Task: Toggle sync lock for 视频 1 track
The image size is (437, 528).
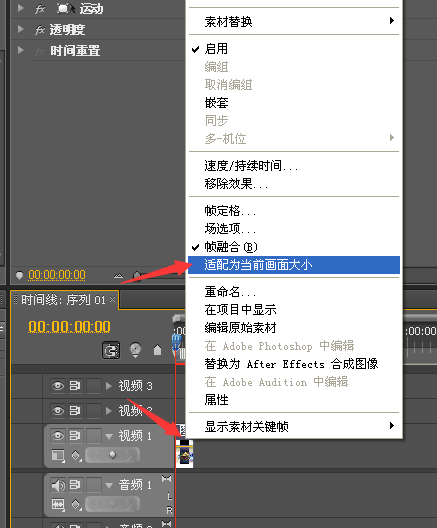Action: point(75,435)
